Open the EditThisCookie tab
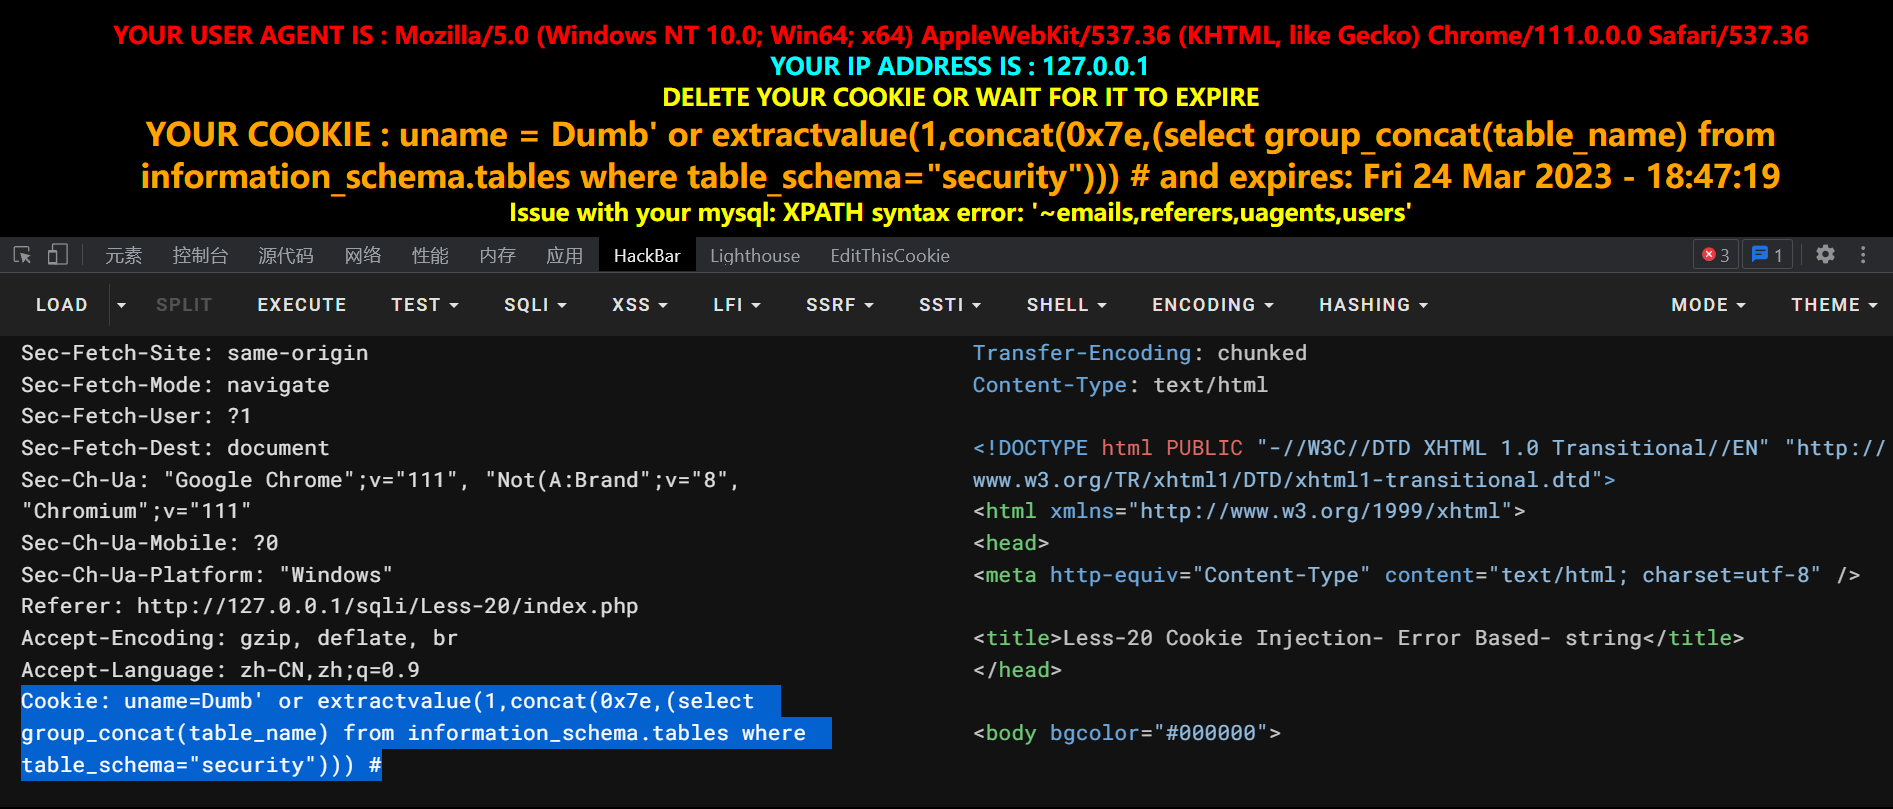This screenshot has width=1893, height=809. coord(890,256)
